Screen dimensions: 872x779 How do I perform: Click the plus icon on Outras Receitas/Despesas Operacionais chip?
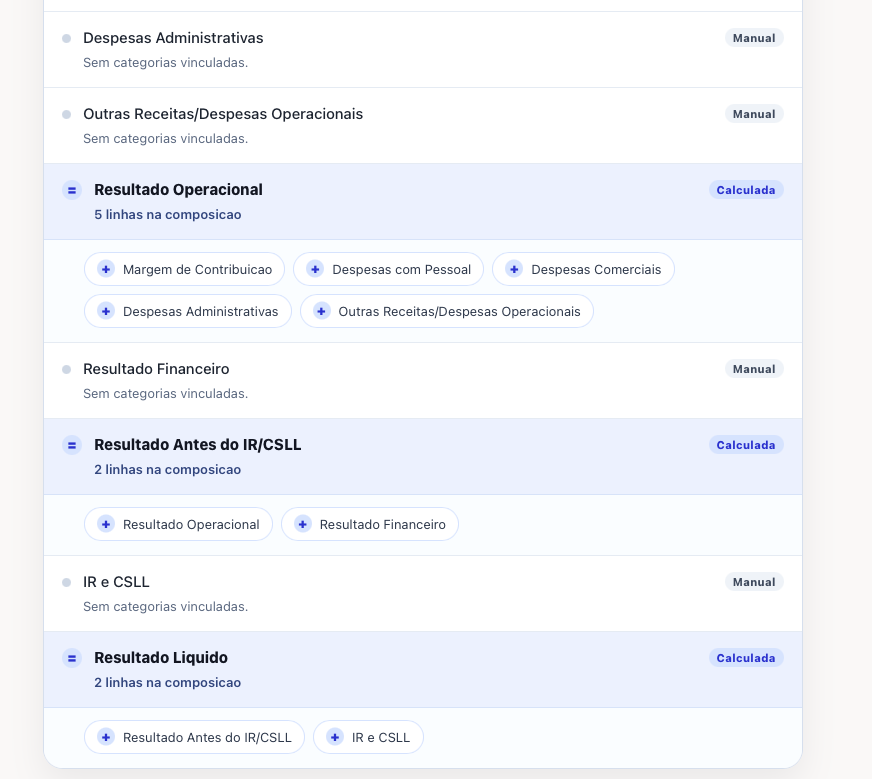pyautogui.click(x=321, y=311)
